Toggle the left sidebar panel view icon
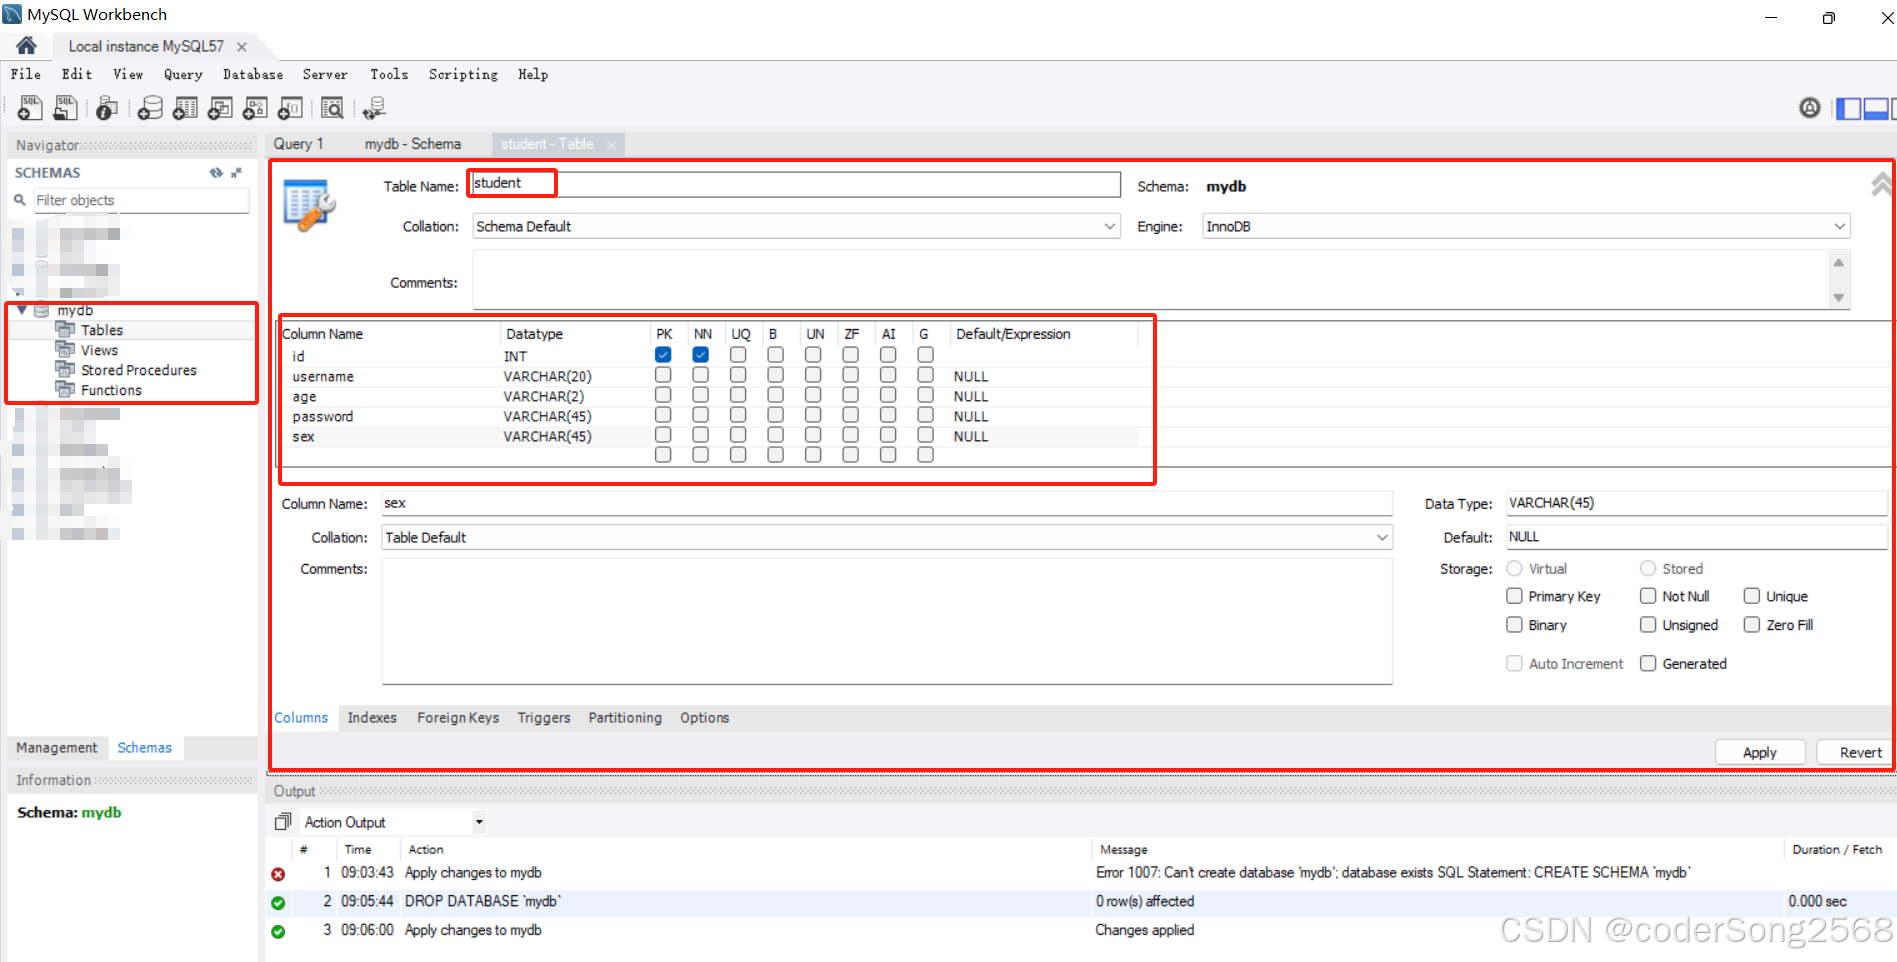The image size is (1897, 962). 1849,109
